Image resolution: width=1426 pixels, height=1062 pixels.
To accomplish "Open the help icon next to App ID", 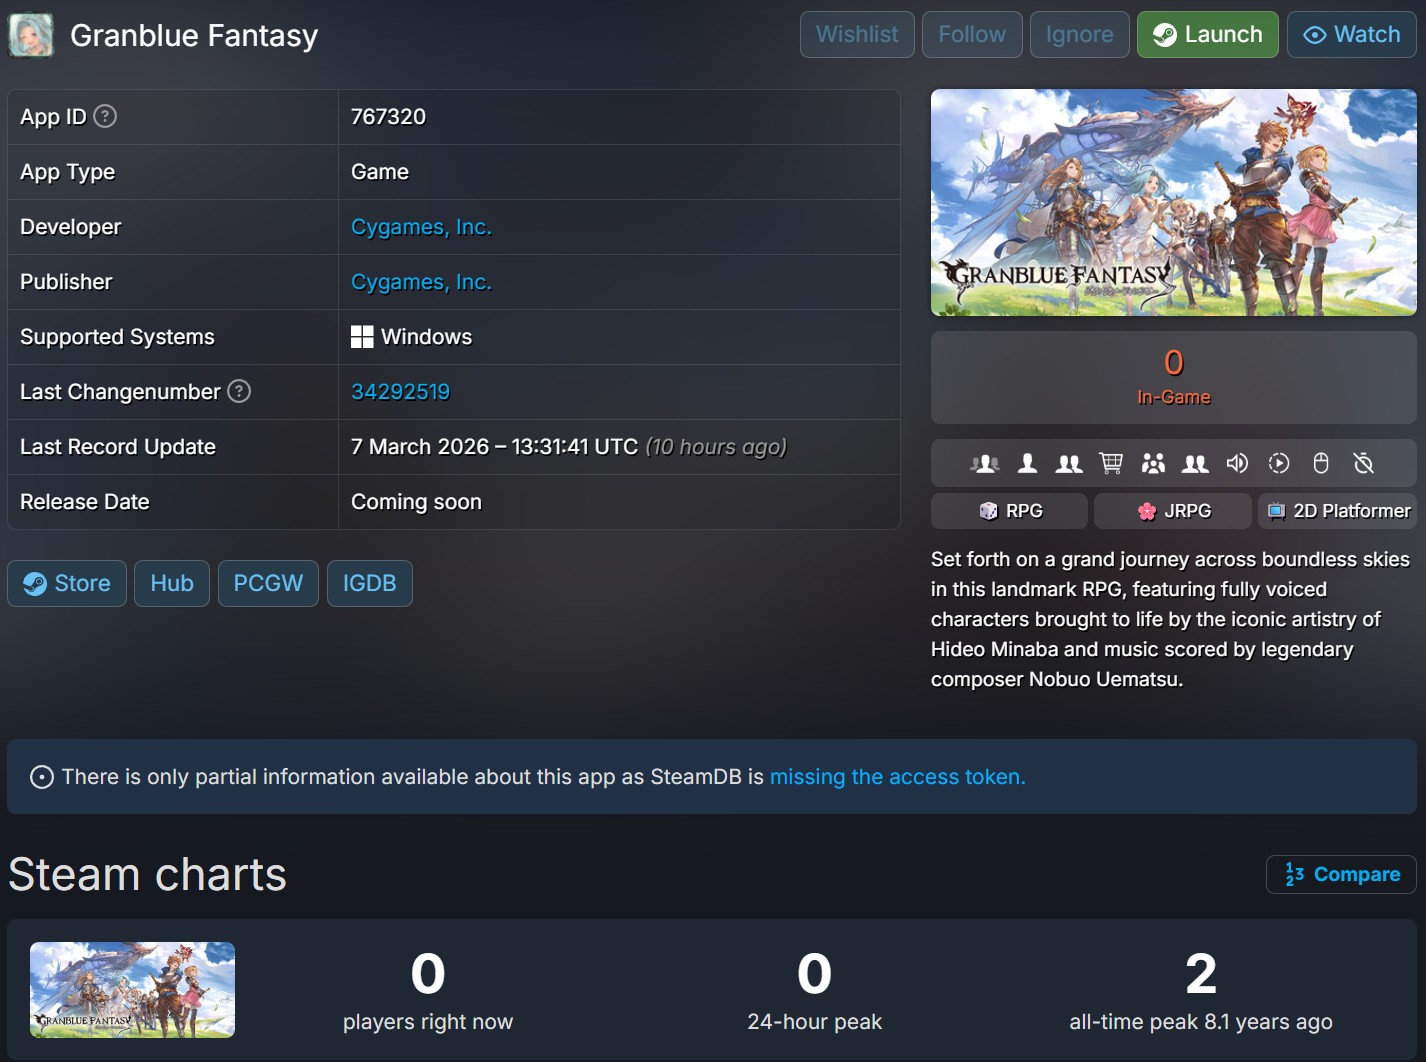I will click(x=105, y=116).
